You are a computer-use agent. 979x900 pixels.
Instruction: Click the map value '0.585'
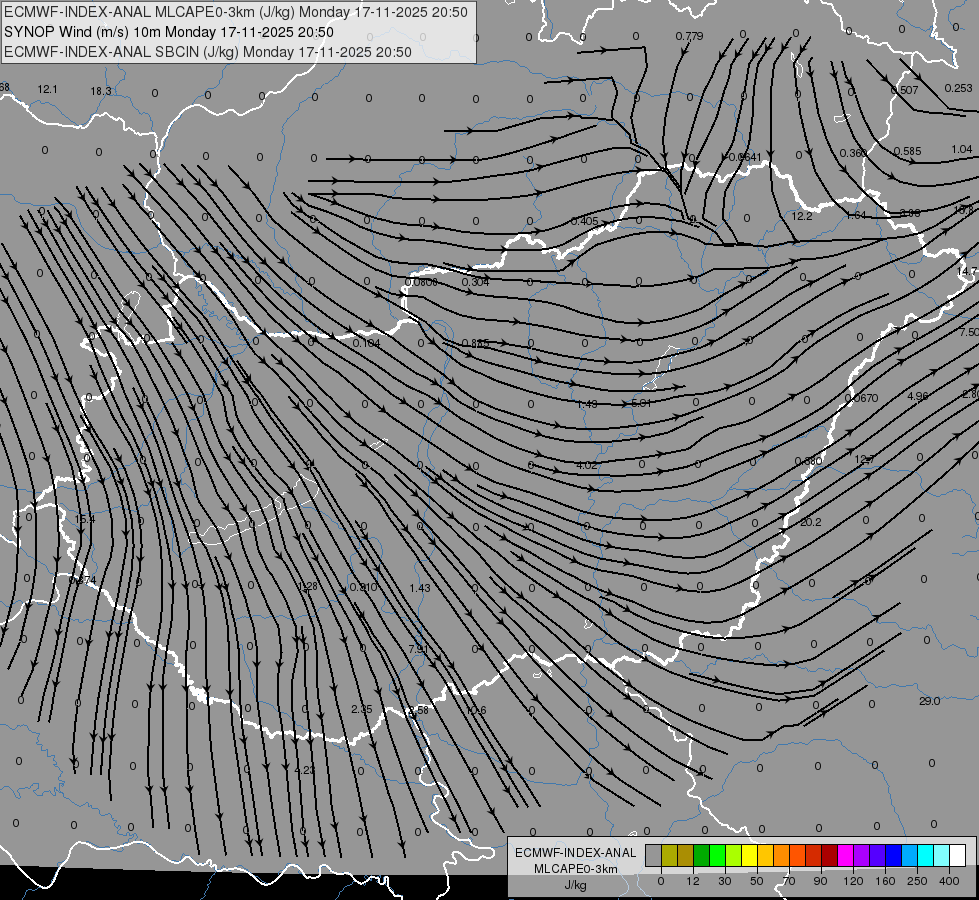tap(907, 151)
